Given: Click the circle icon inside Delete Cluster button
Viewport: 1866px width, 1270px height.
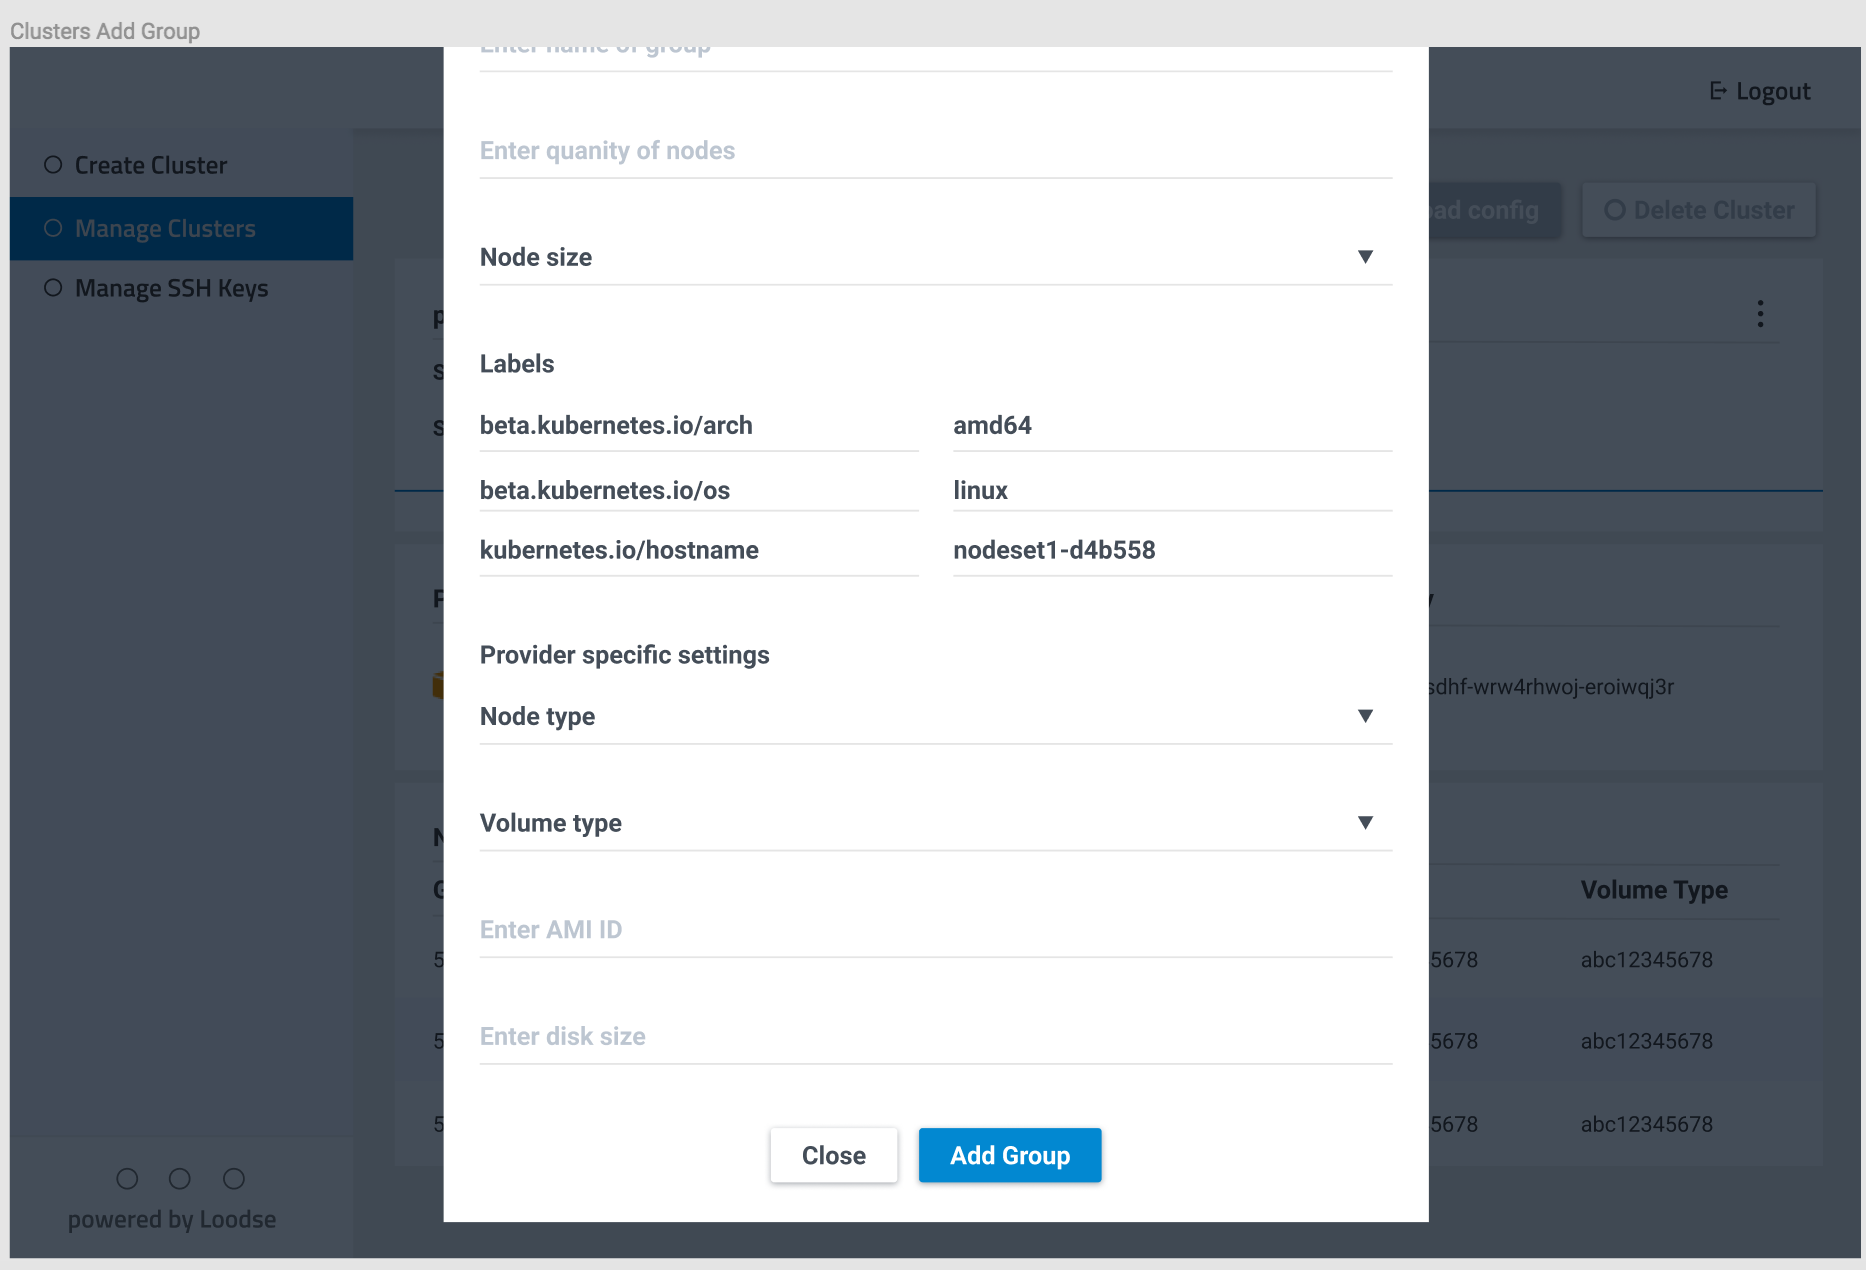Looking at the screenshot, I should click(x=1614, y=210).
